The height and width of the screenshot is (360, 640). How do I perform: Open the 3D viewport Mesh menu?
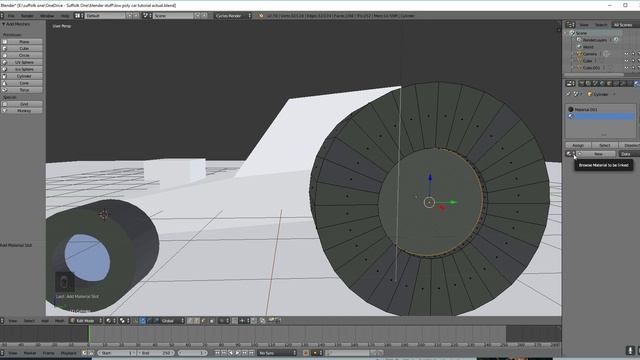point(60,321)
